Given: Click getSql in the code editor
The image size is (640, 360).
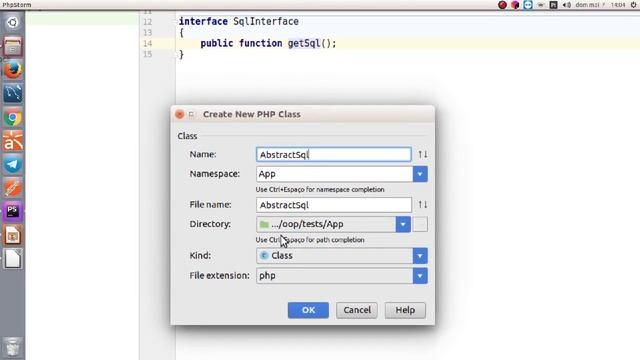Looking at the screenshot, I should pyautogui.click(x=304, y=43).
